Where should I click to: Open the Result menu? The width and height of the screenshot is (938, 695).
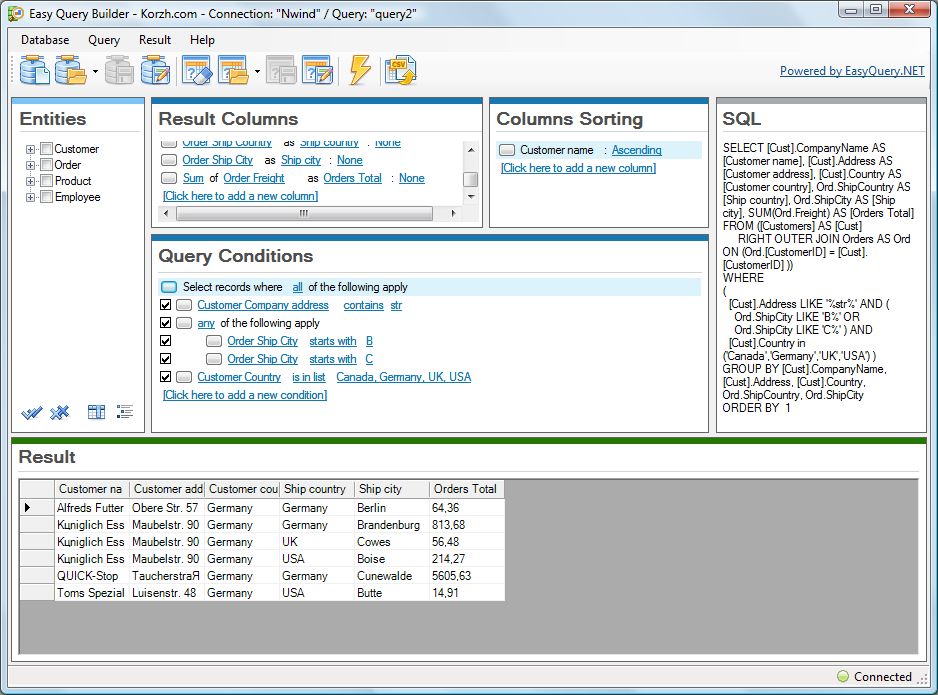(155, 40)
